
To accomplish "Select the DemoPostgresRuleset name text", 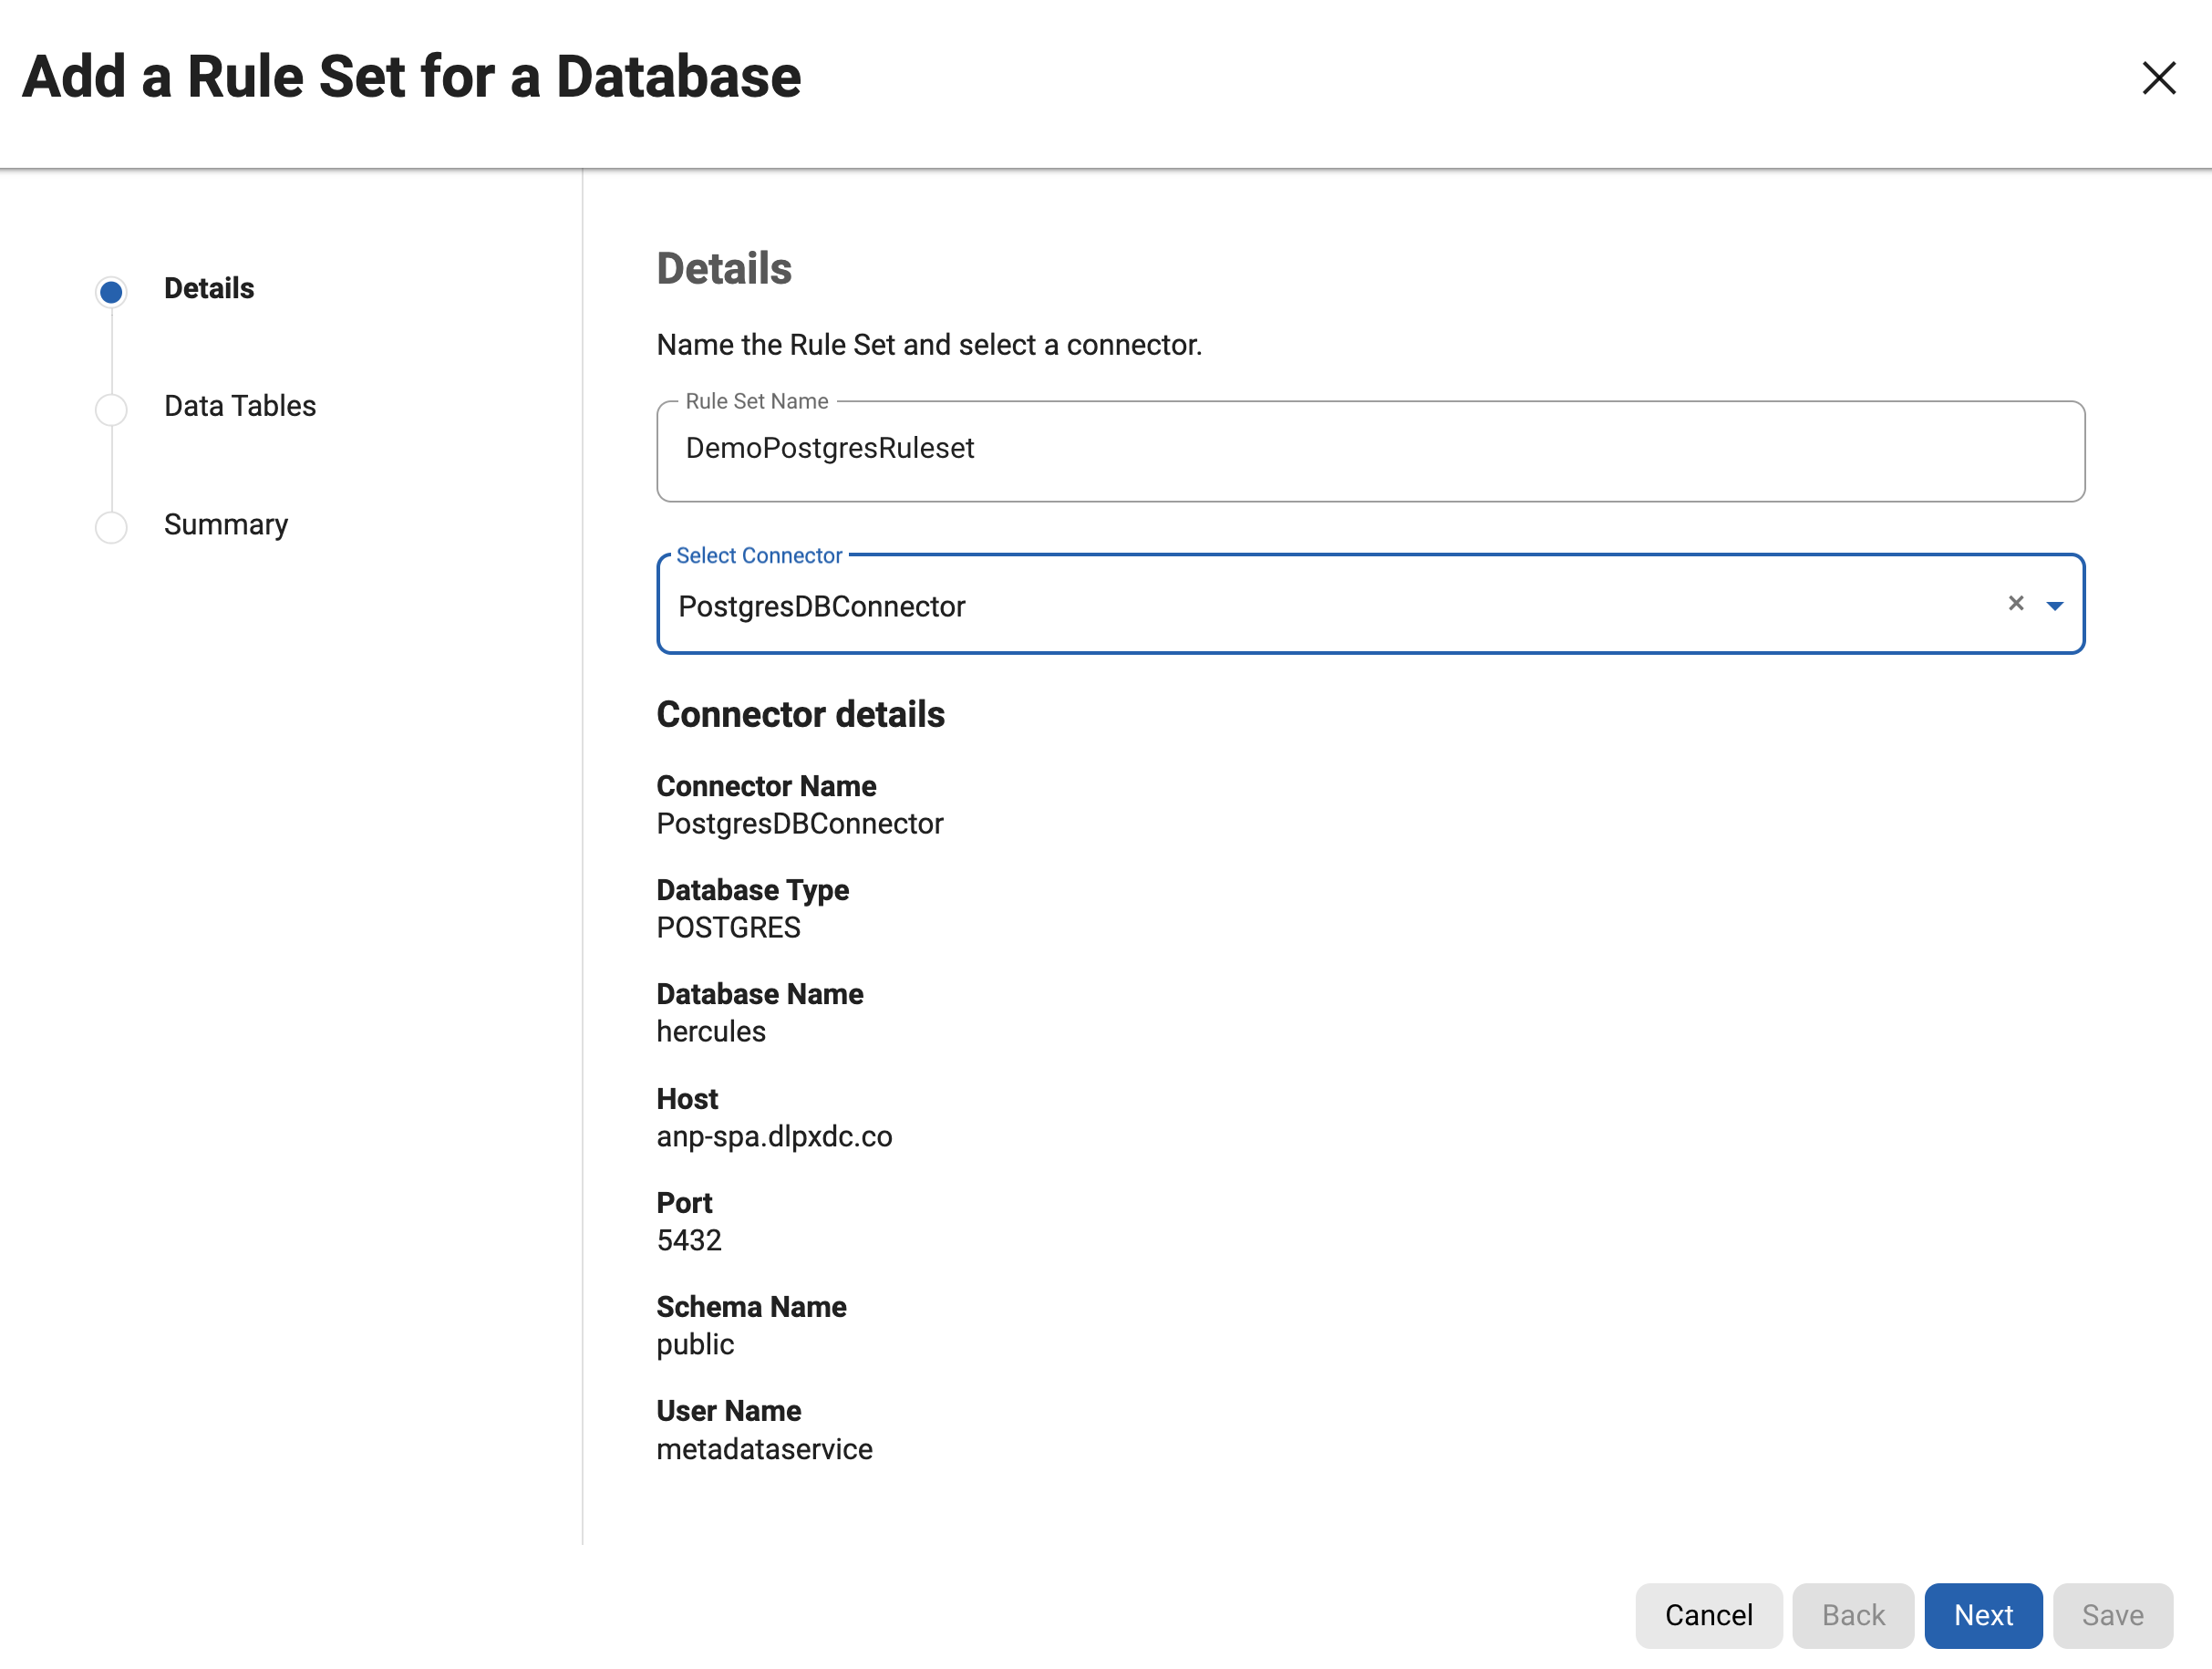I will (829, 448).
